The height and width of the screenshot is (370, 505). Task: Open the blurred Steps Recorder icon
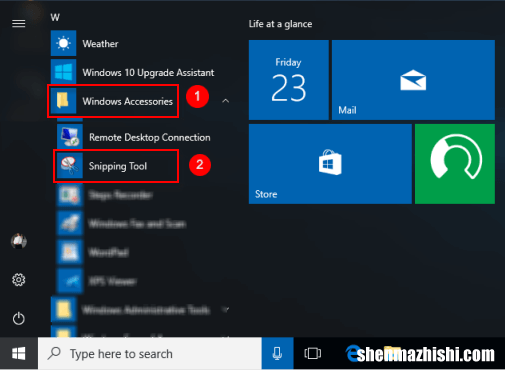[x=70, y=195]
